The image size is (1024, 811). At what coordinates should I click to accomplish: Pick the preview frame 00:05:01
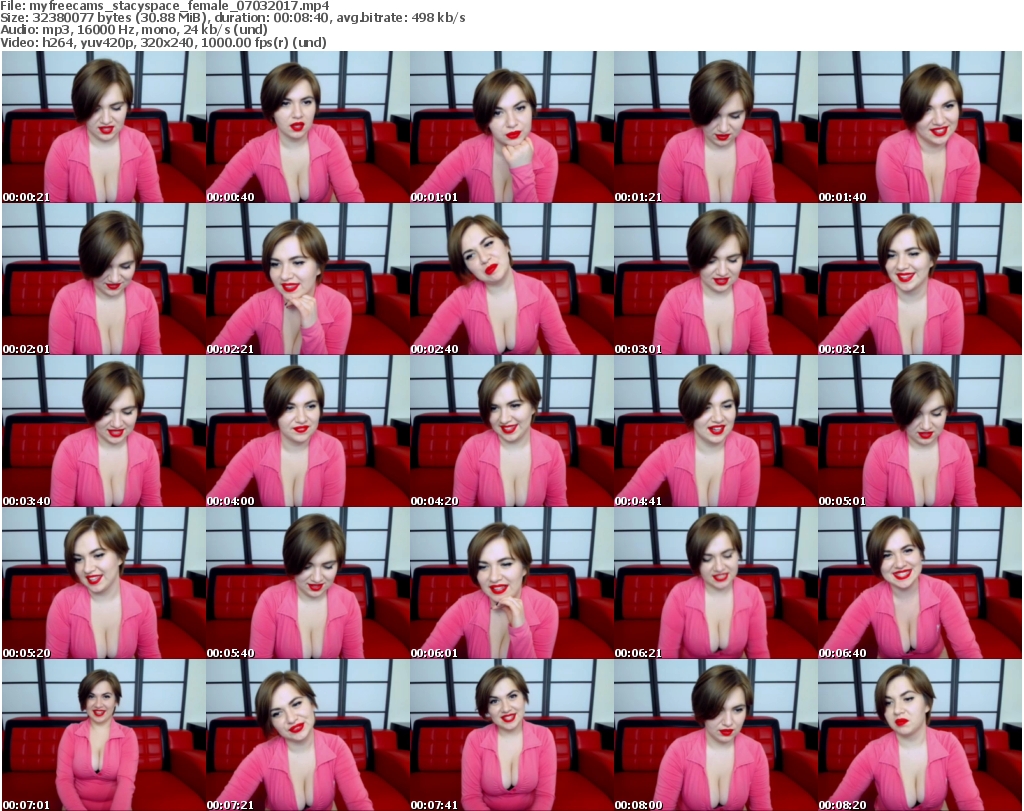click(920, 431)
